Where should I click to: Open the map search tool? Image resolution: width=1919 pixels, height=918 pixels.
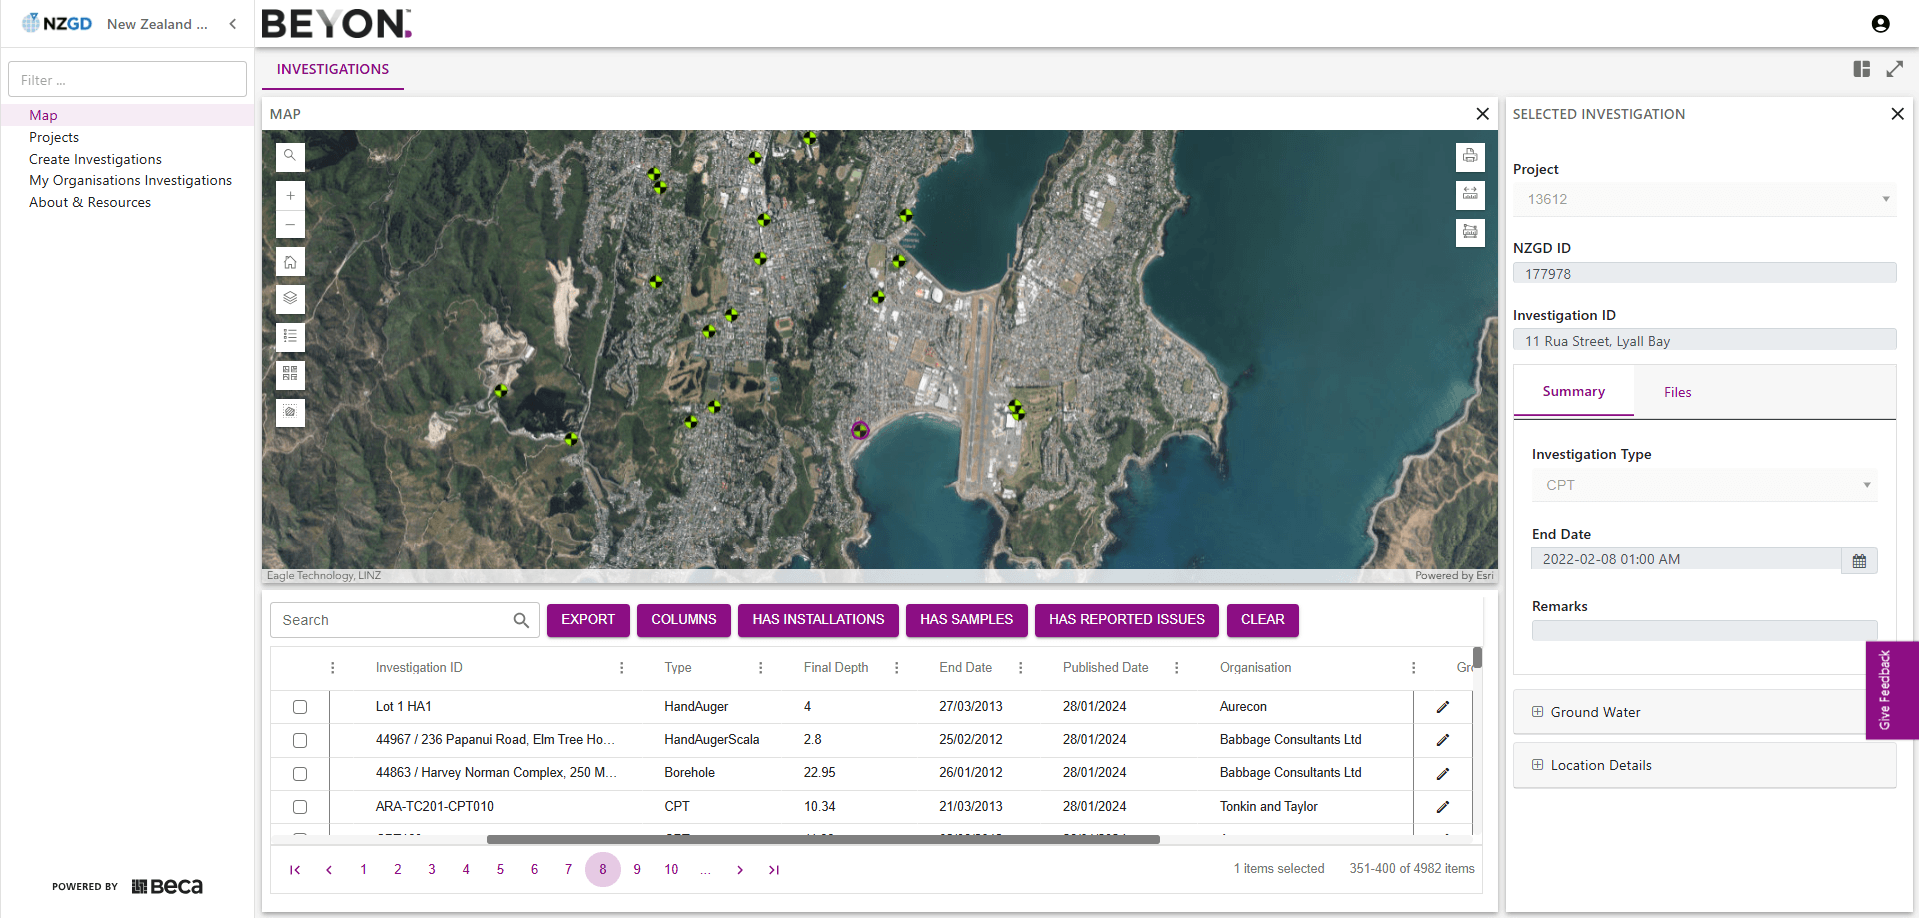290,156
